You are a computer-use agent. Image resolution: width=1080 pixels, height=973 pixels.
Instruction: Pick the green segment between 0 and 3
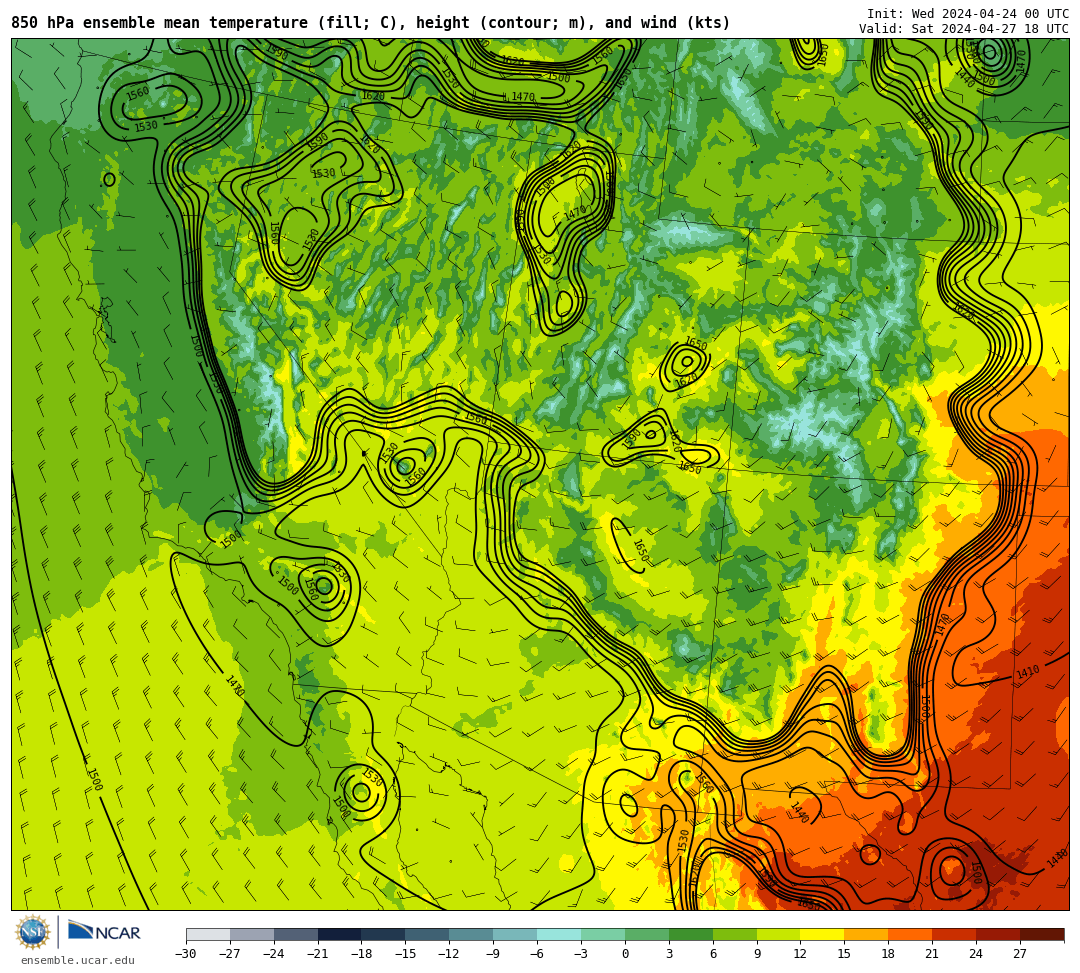647,934
